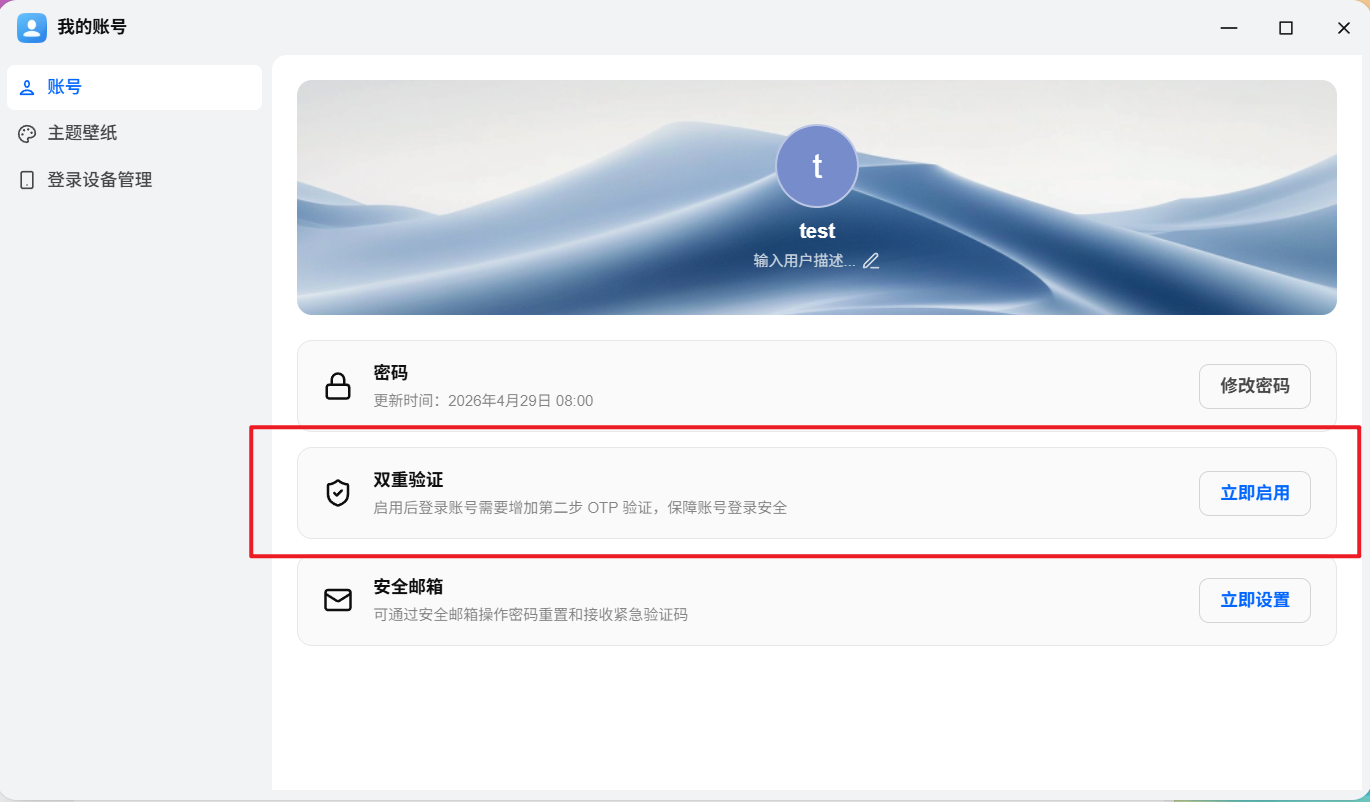The image size is (1370, 802).
Task: Click the palette icon for theme wallpaper
Action: (27, 134)
